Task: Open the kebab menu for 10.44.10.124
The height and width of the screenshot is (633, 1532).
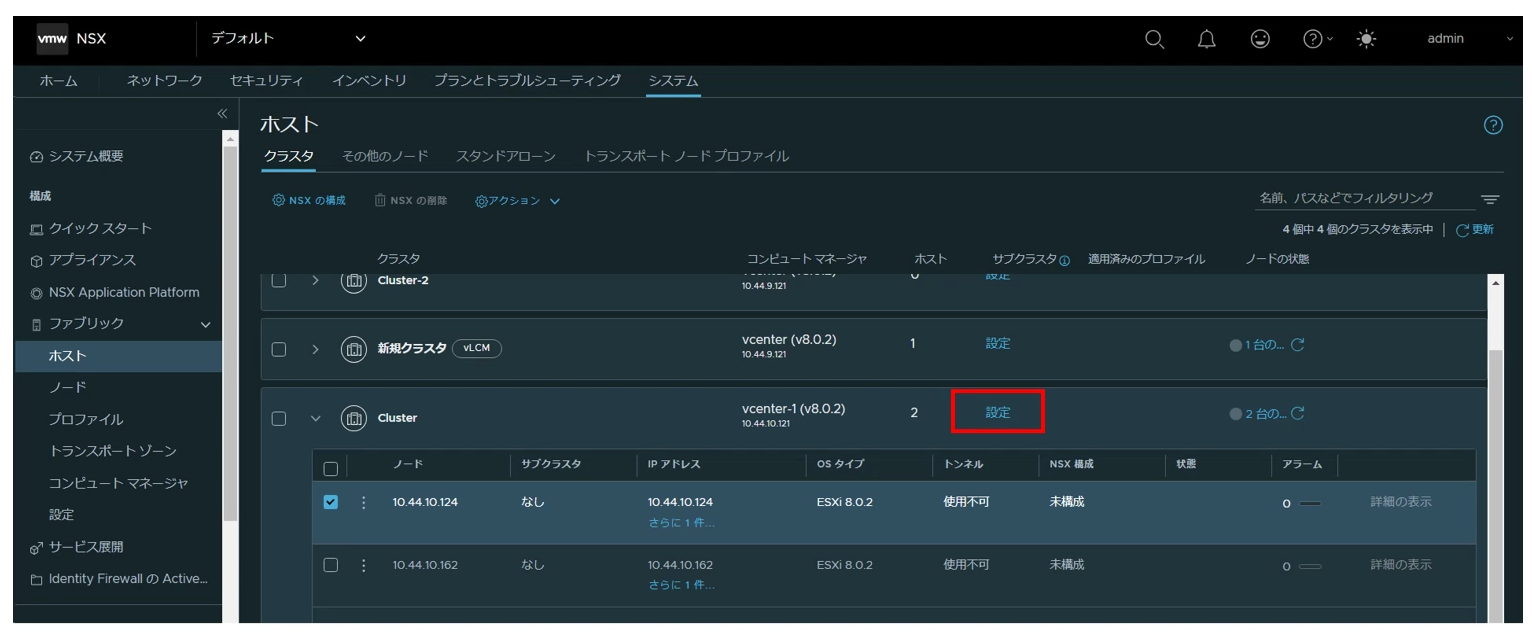Action: (363, 503)
